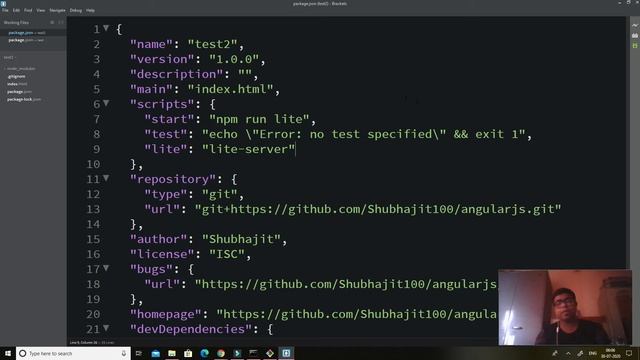Open the Live Preview lightning icon
The height and width of the screenshot is (360, 640).
(x=635, y=25)
